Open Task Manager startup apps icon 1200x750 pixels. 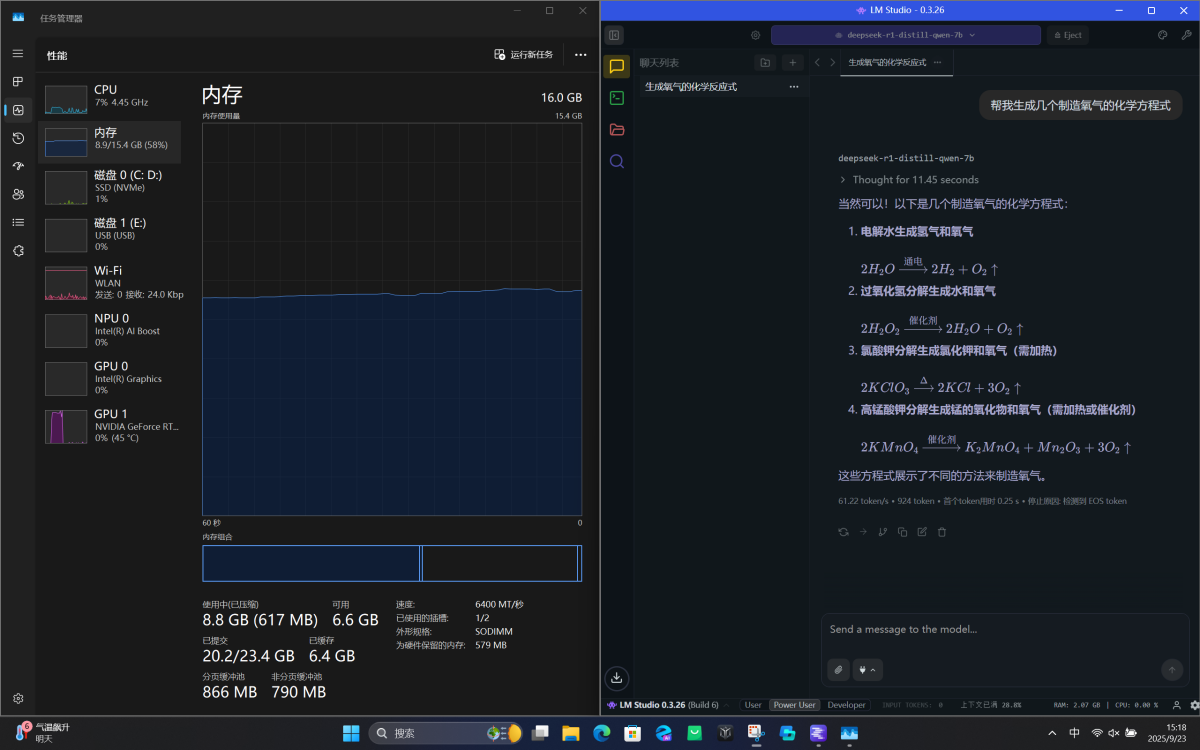18,166
